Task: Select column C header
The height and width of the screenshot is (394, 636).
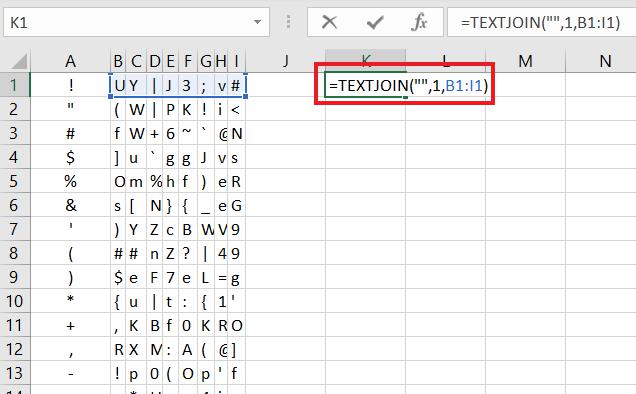Action: (x=136, y=61)
